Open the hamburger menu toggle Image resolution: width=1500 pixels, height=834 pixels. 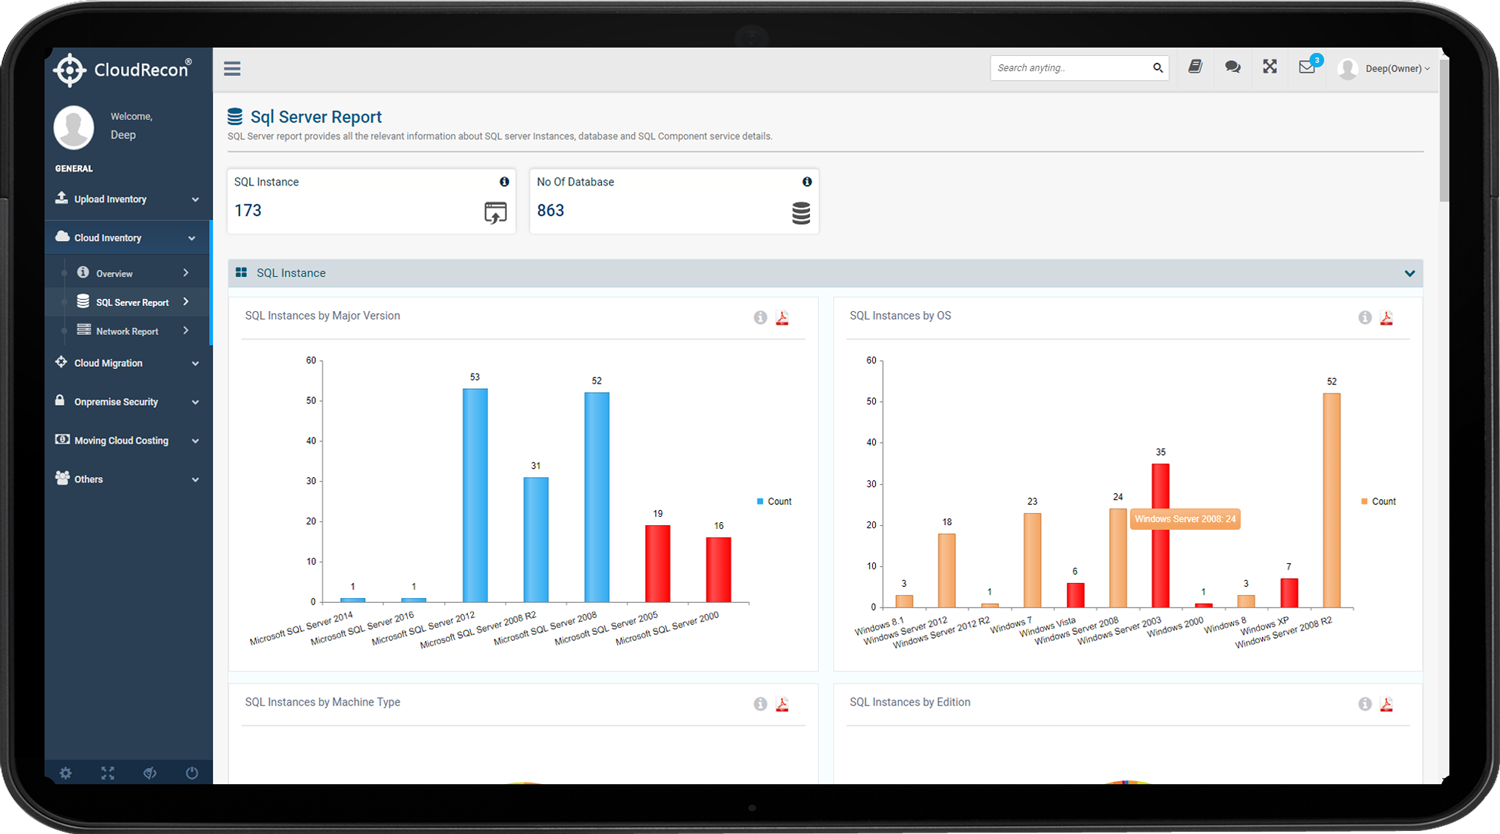click(x=232, y=69)
